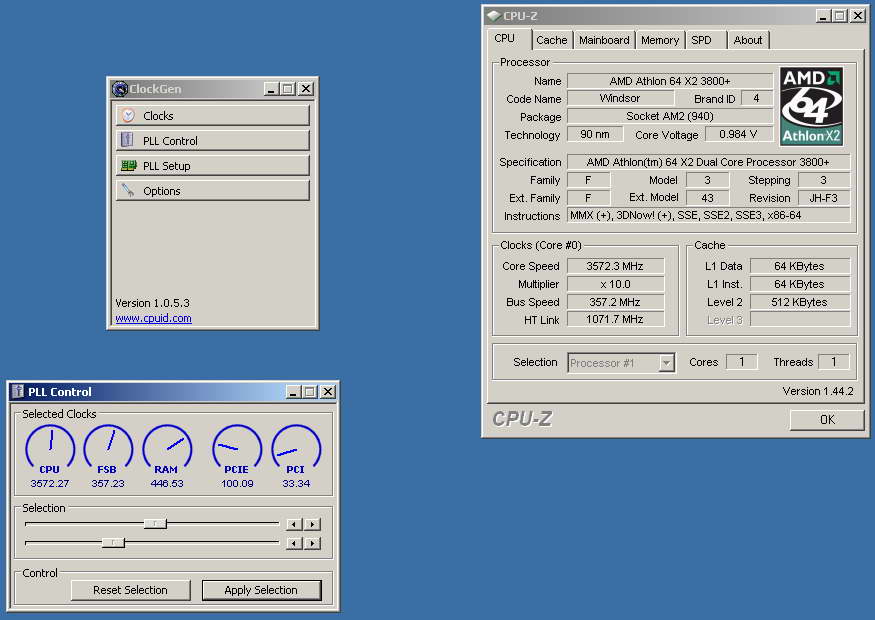Click the PLL Control button icon
Image resolution: width=875 pixels, height=620 pixels.
tap(127, 140)
